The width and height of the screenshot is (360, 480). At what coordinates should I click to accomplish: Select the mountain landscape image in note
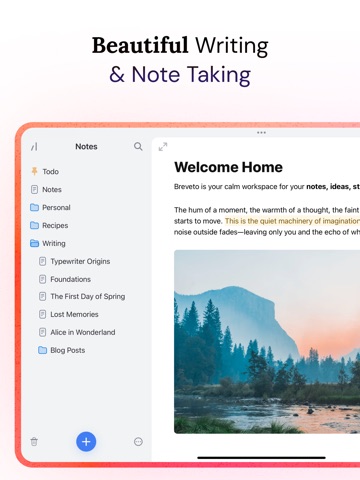(267, 342)
